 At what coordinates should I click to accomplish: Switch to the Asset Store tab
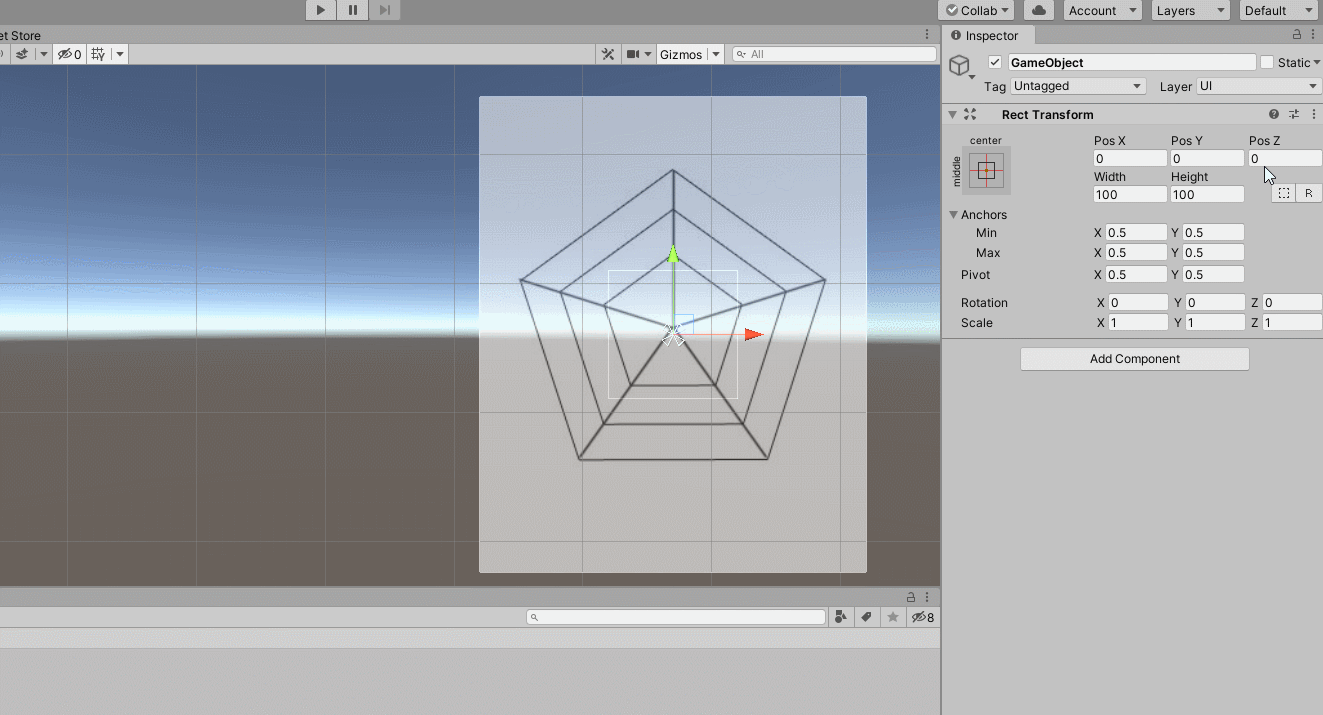[x=19, y=35]
